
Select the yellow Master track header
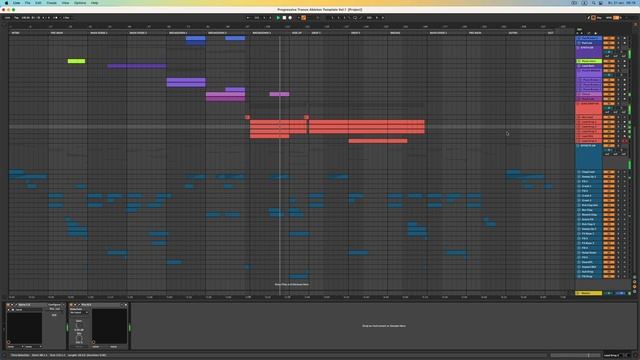(x=588, y=293)
